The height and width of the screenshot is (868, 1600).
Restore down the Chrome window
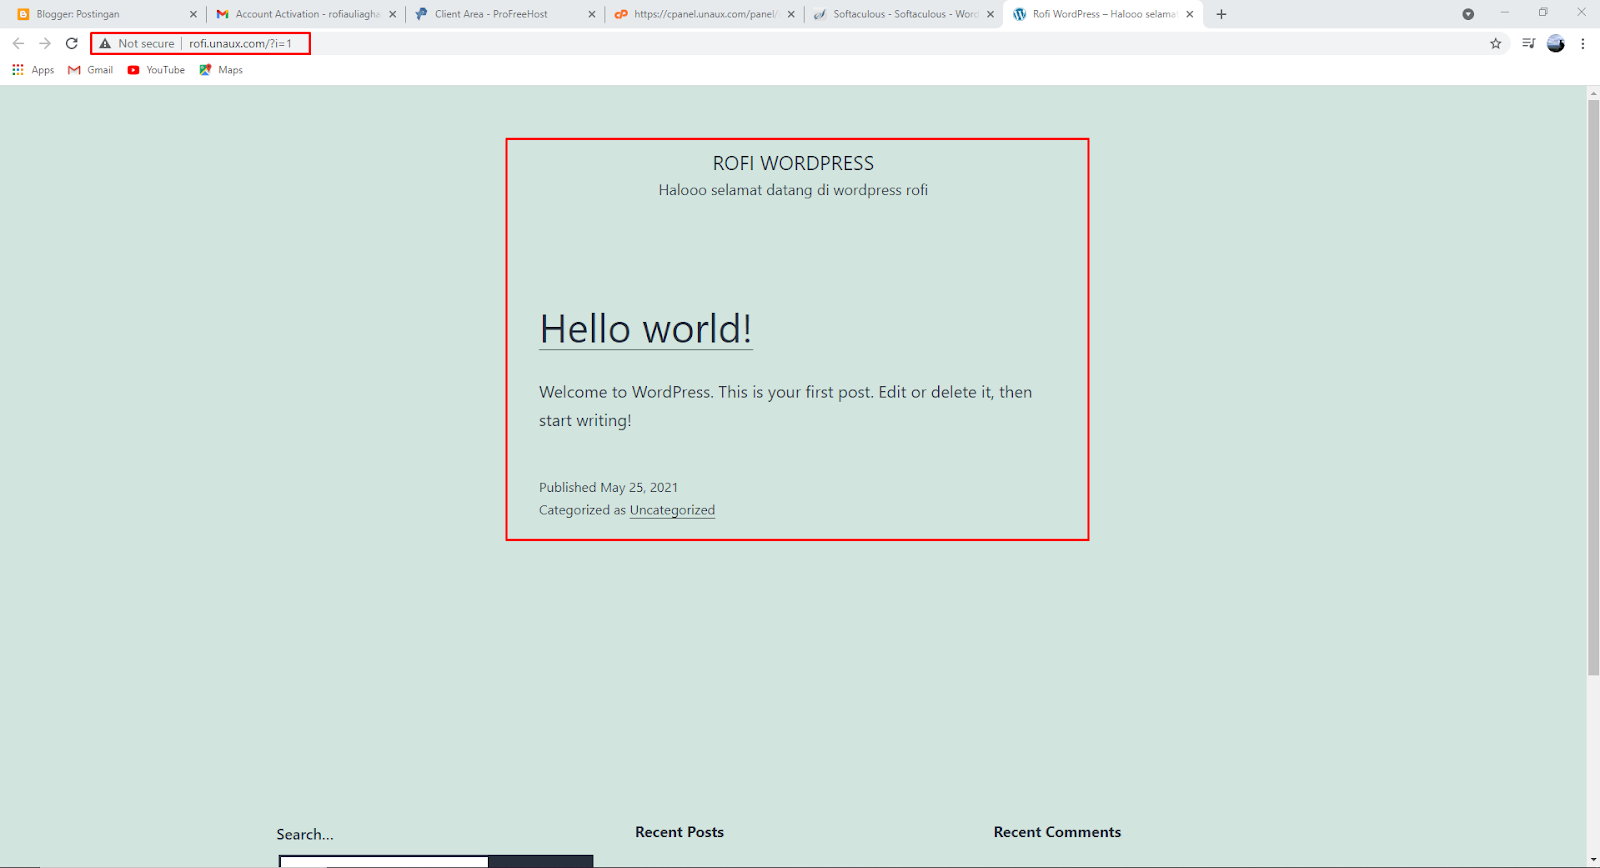click(x=1543, y=12)
